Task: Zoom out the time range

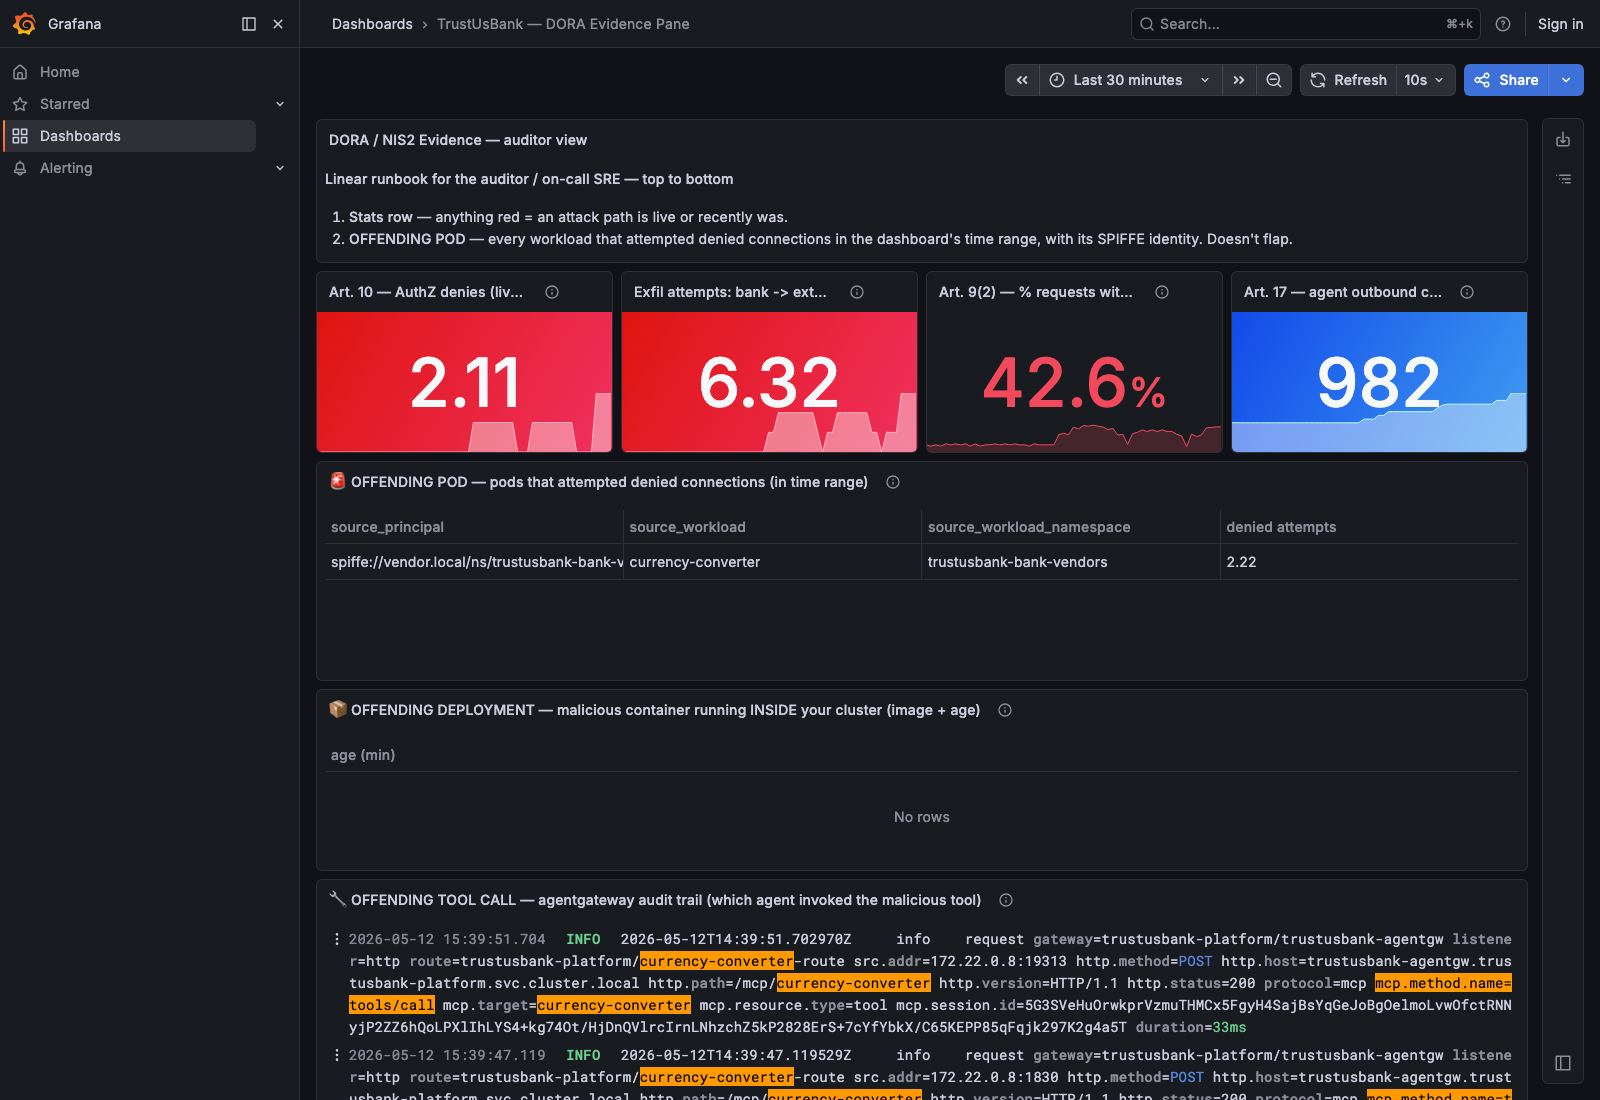Action: click(1274, 80)
